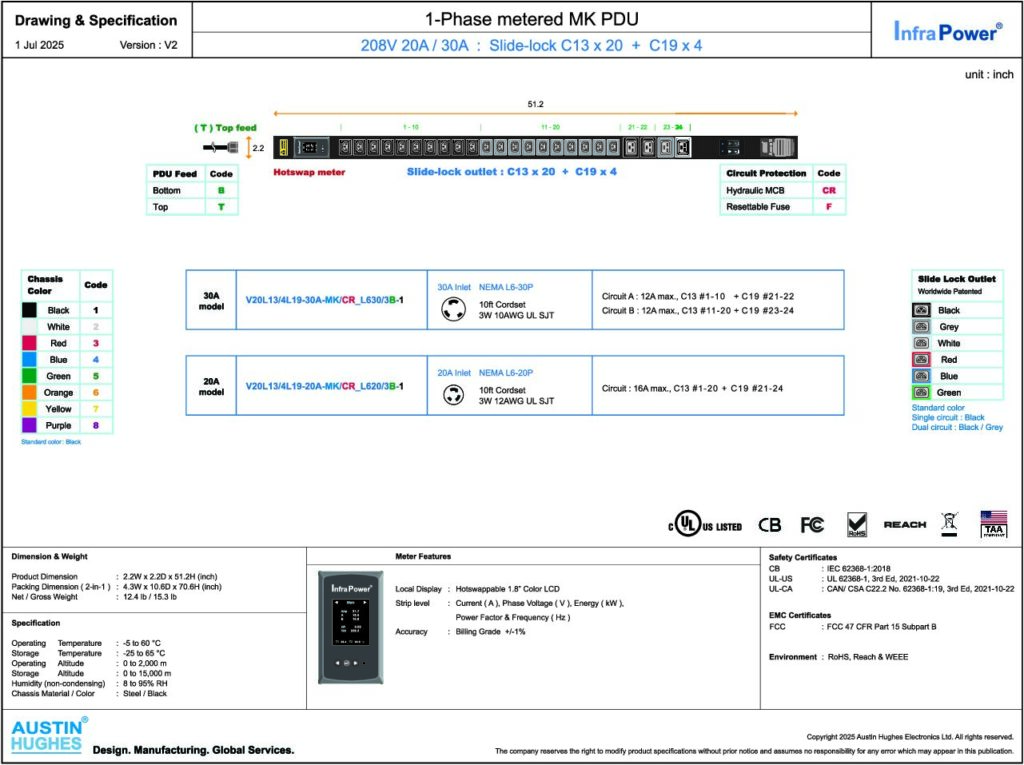The image size is (1024, 765).
Task: Click the 'Design. Manufacturing. Global Services.' tagline
Action: 193,750
